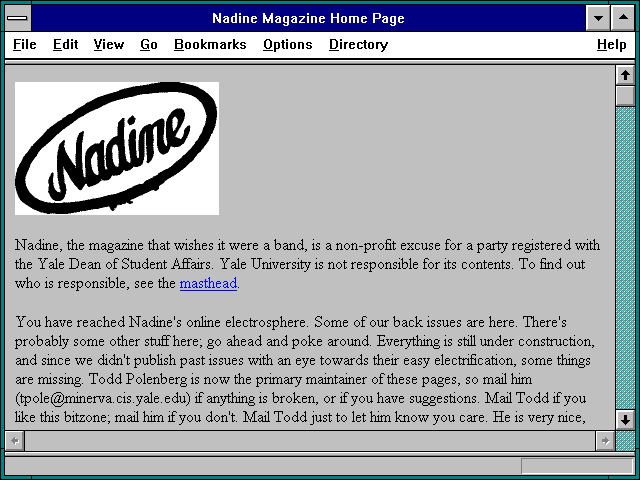Click the words Yale Dean of Student Affairs
Image resolution: width=640 pixels, height=480 pixels.
click(124, 264)
